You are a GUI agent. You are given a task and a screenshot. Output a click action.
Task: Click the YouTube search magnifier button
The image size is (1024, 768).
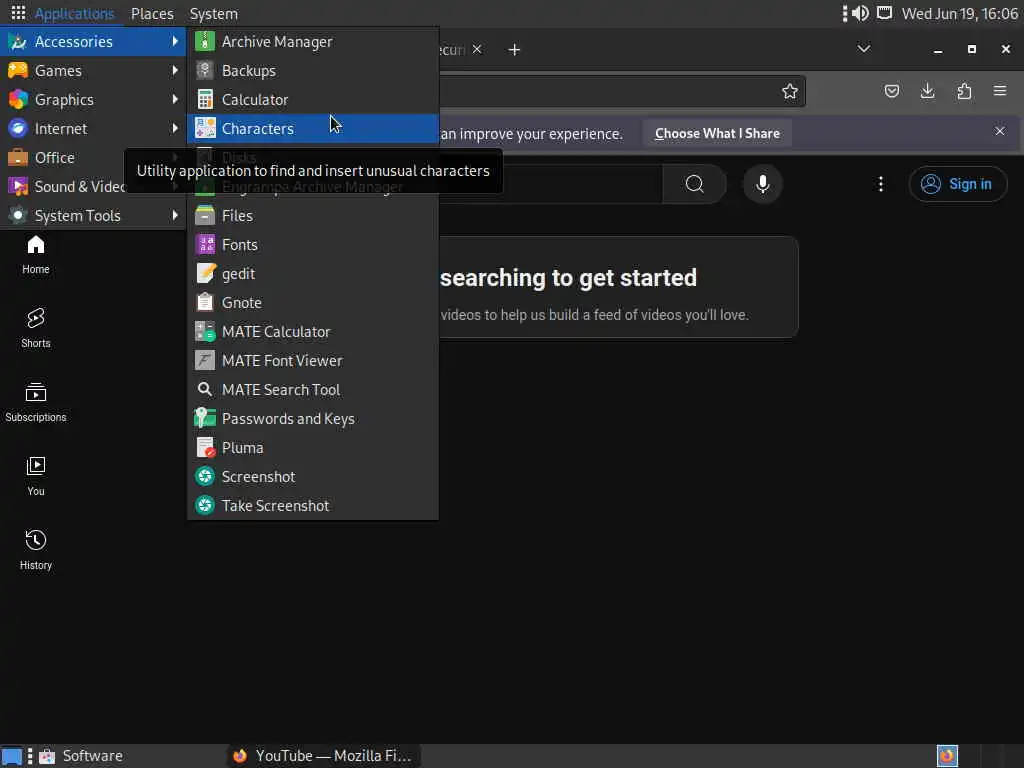pos(695,184)
